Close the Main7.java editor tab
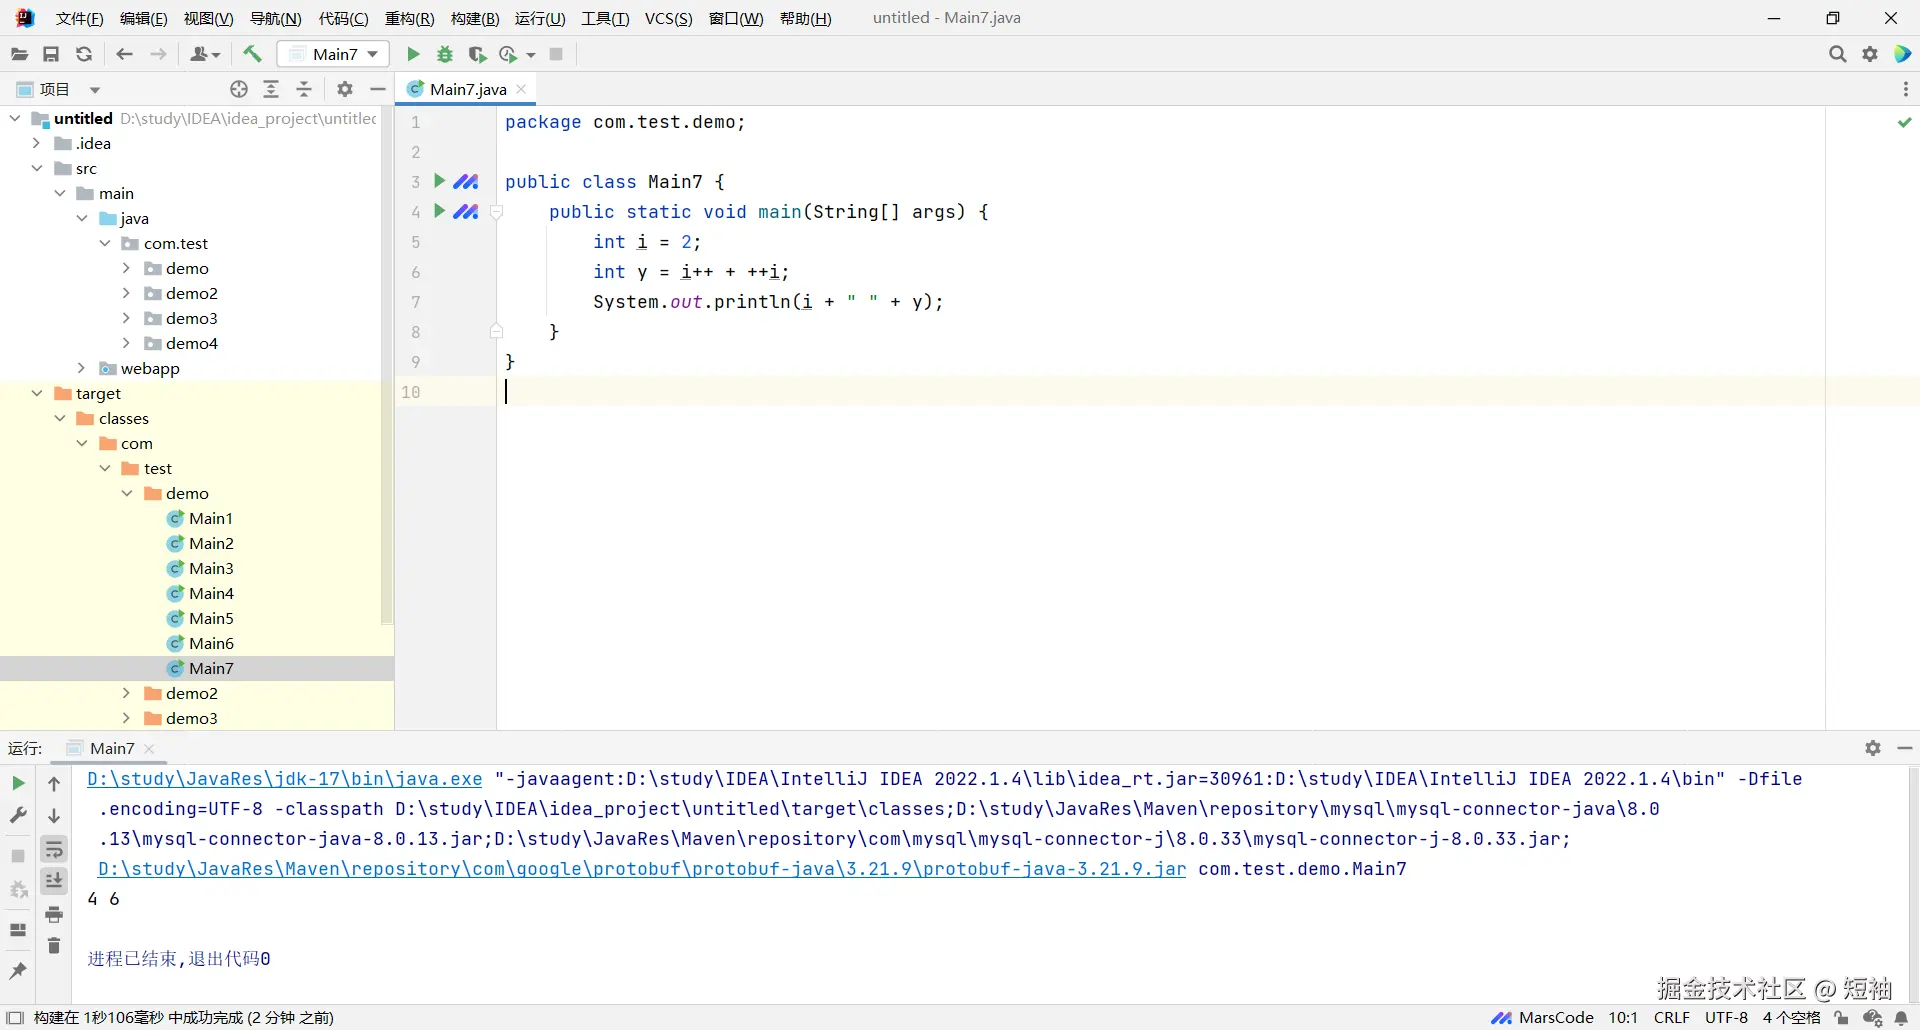The image size is (1920, 1030). pyautogui.click(x=521, y=89)
